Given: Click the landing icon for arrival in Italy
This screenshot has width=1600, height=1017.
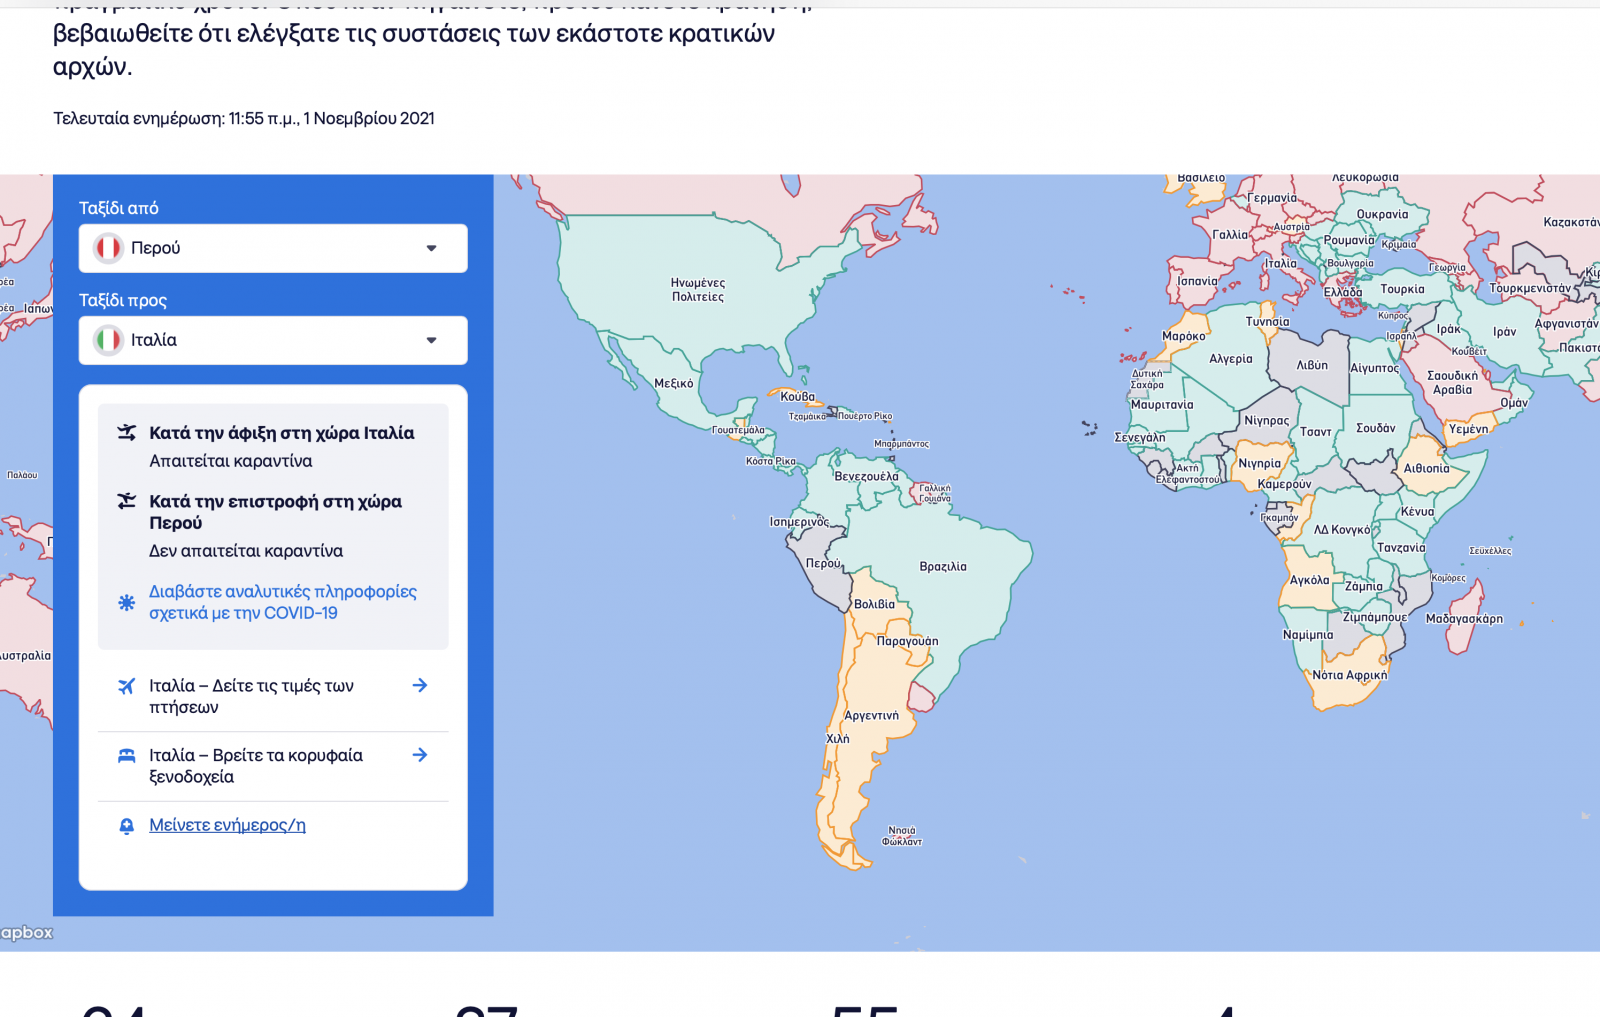Looking at the screenshot, I should tap(126, 433).
